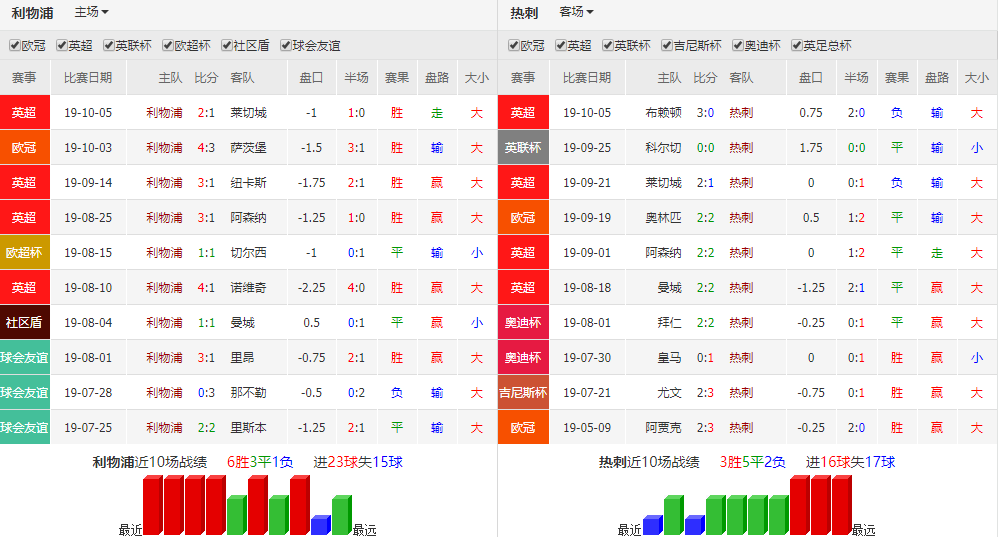999x537 pixels.
Task: Click 英联杯 tag for 科尔切 match
Action: tap(523, 148)
